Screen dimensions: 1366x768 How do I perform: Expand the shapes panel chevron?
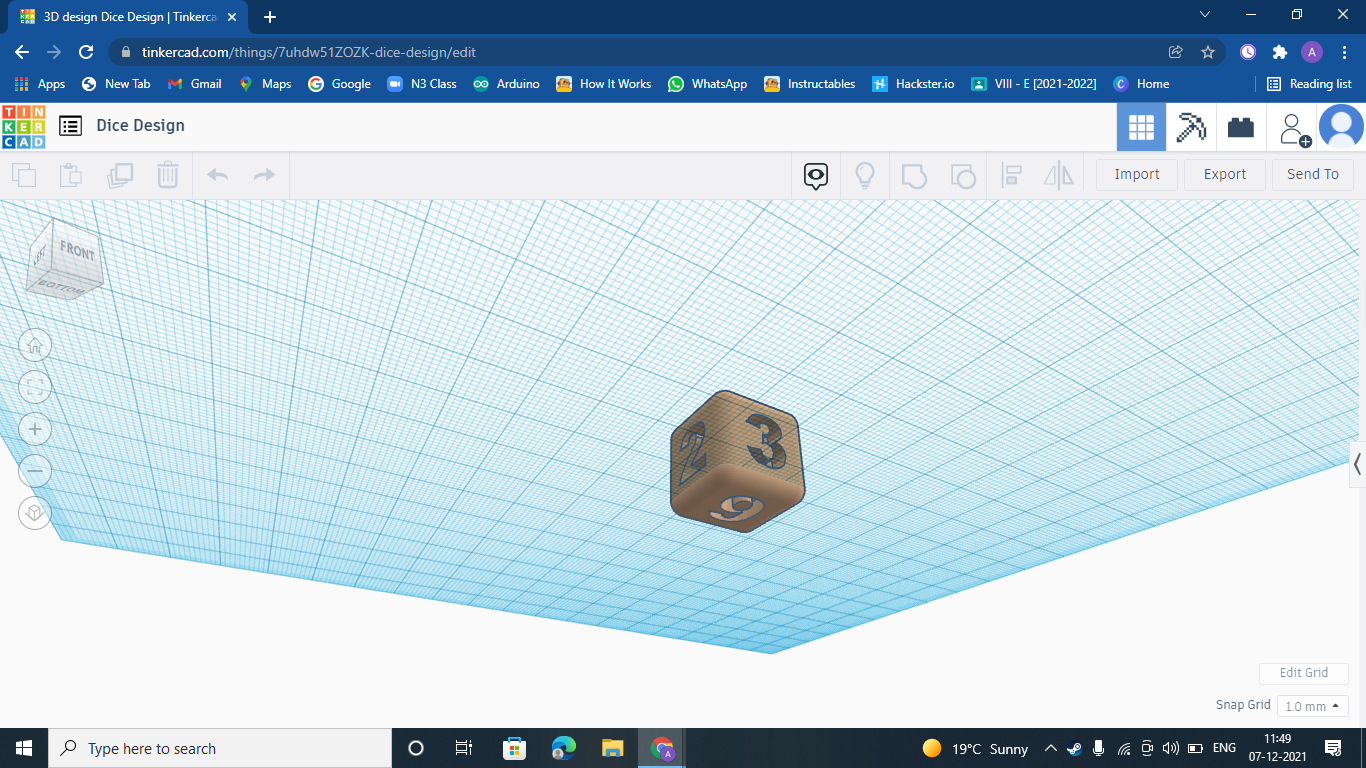pyautogui.click(x=1357, y=464)
